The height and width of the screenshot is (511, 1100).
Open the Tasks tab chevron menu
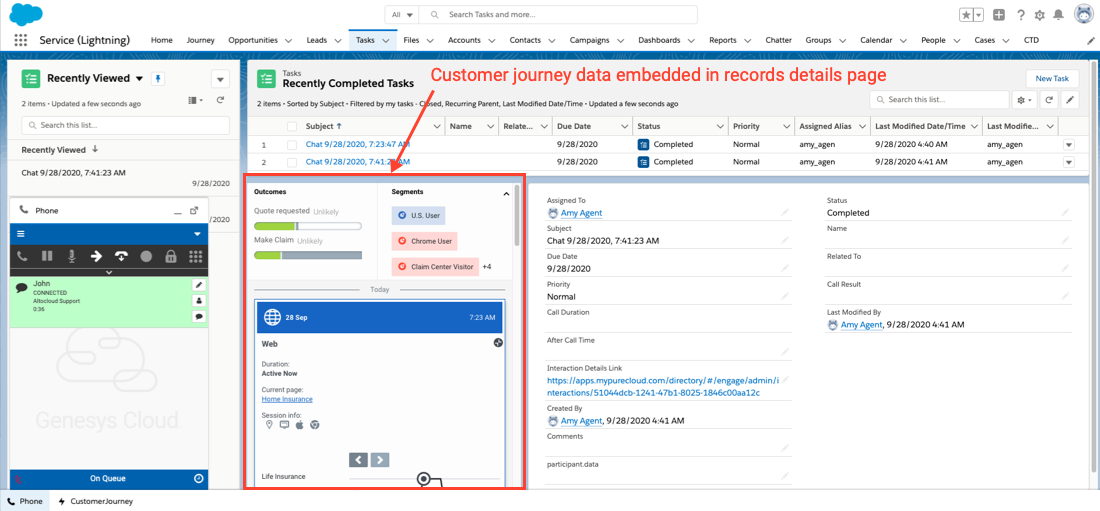coord(386,41)
